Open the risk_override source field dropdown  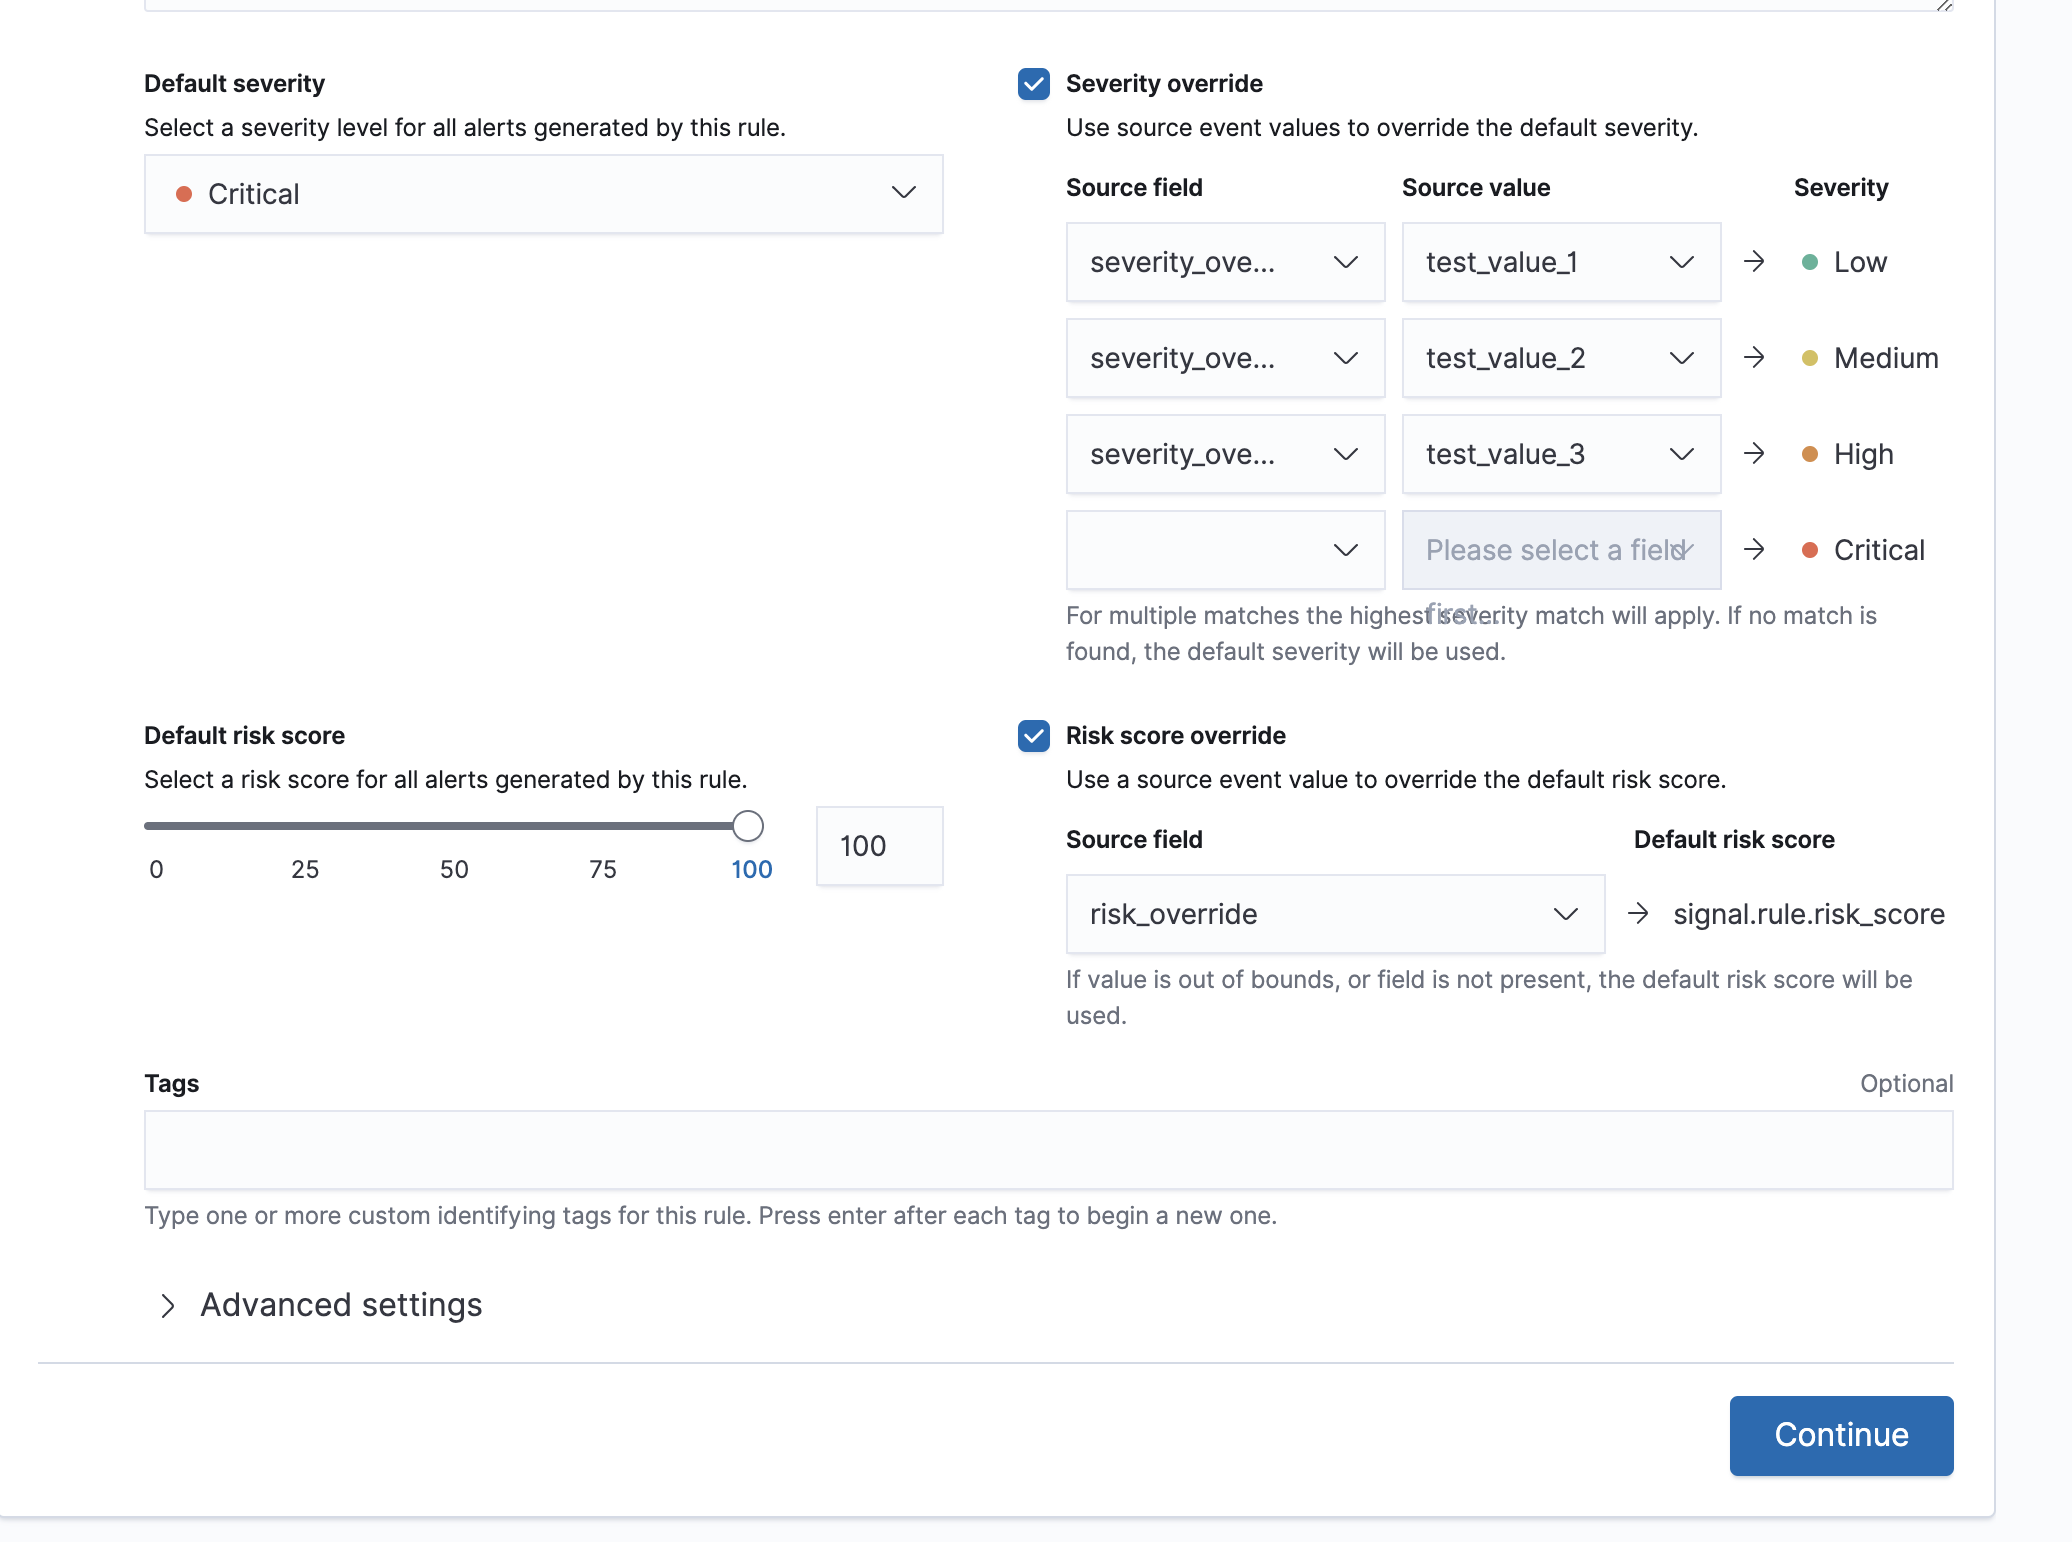point(1335,913)
